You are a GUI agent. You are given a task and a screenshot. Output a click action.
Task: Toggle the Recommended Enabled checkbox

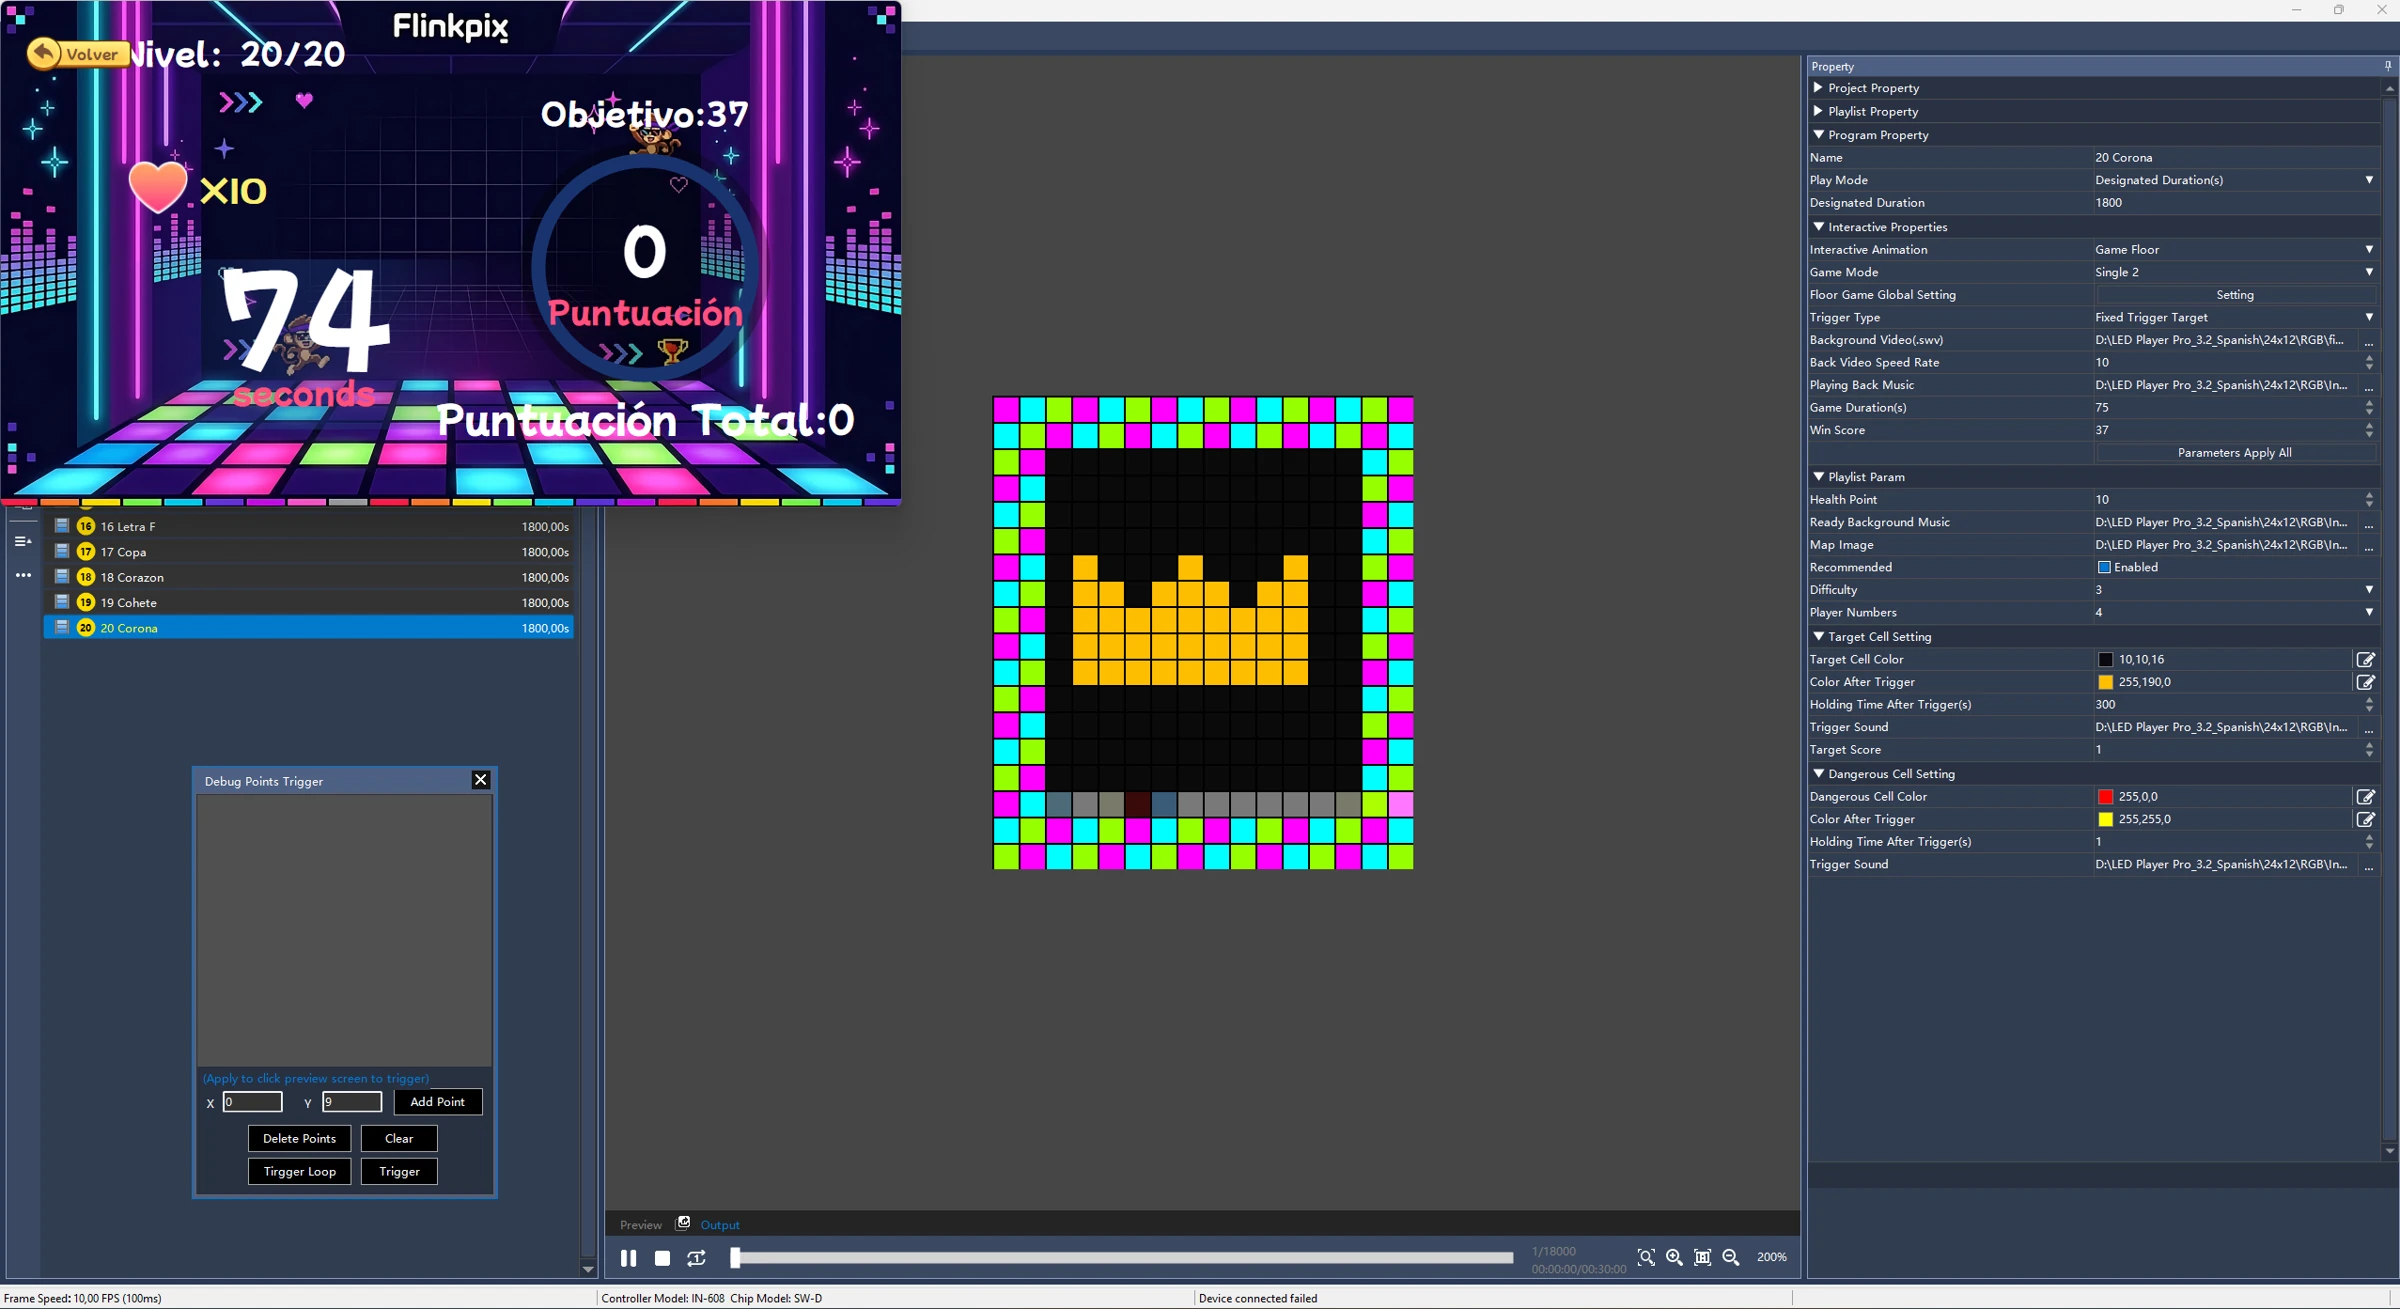coord(2104,567)
